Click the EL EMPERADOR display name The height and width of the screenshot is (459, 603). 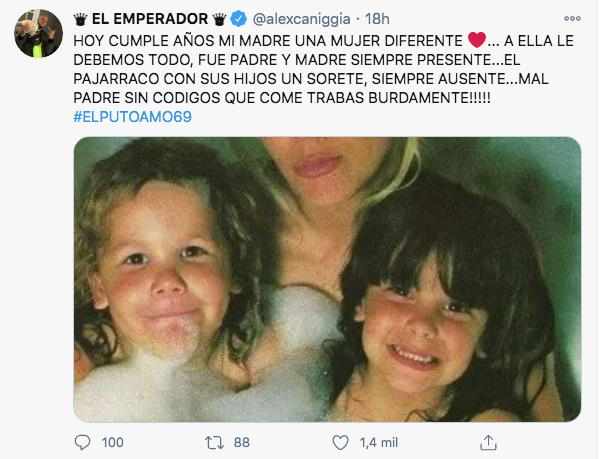pyautogui.click(x=150, y=19)
